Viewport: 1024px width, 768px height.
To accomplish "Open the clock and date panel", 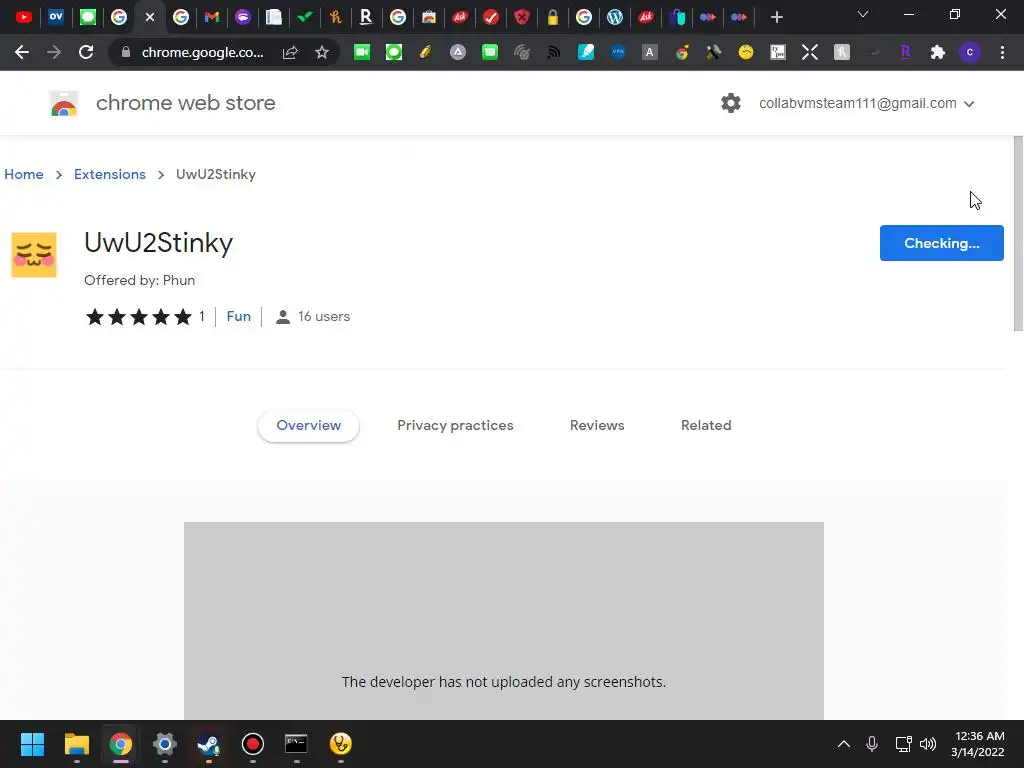I will (978, 744).
